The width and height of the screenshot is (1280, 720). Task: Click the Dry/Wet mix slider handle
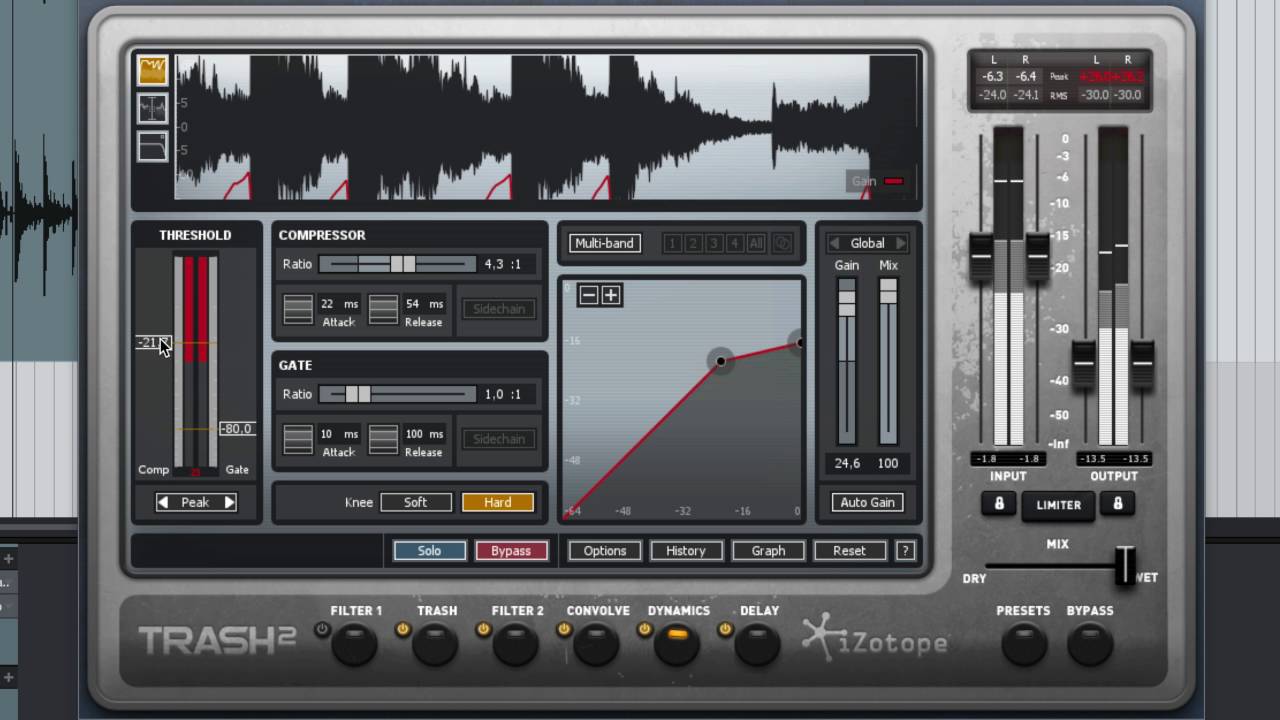pyautogui.click(x=1126, y=566)
